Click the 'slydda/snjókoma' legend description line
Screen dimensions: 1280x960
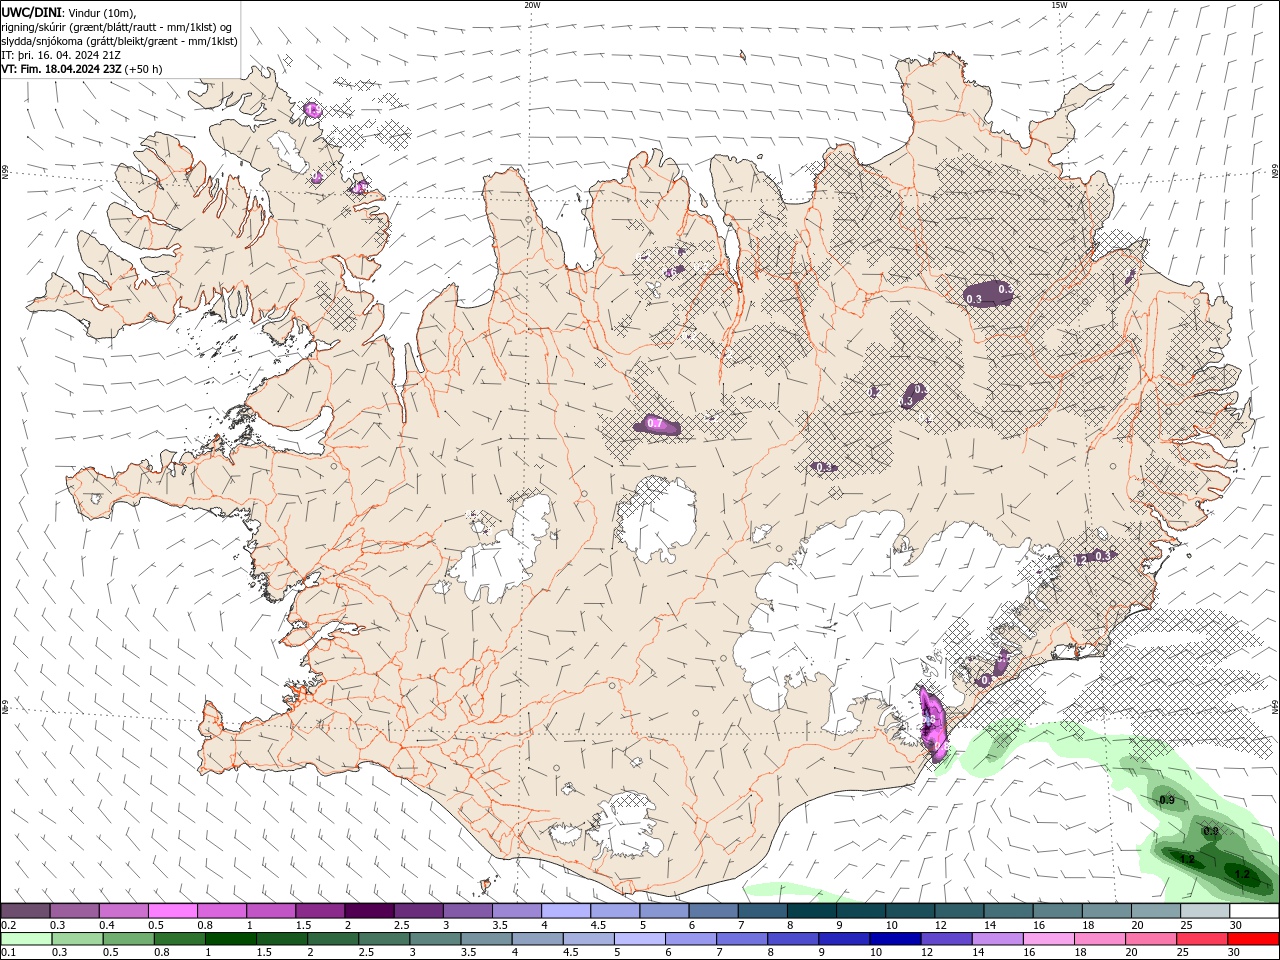pyautogui.click(x=120, y=41)
